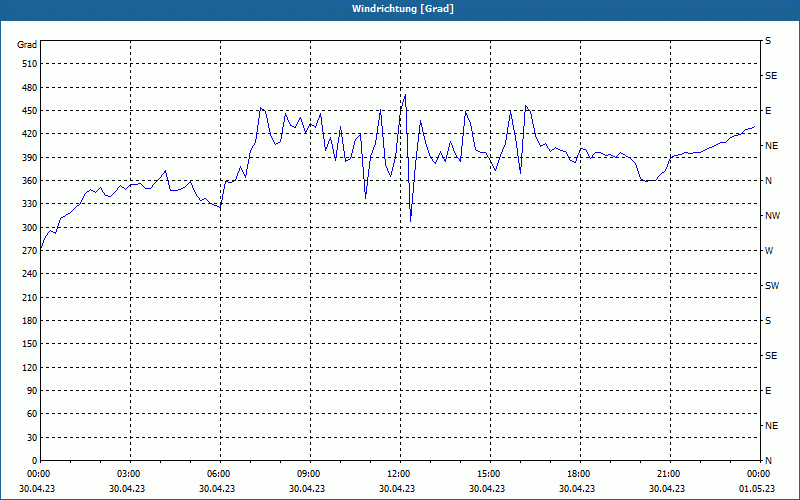Select the 01.05.23 date label
Viewport: 800px width, 500px height.
click(757, 489)
